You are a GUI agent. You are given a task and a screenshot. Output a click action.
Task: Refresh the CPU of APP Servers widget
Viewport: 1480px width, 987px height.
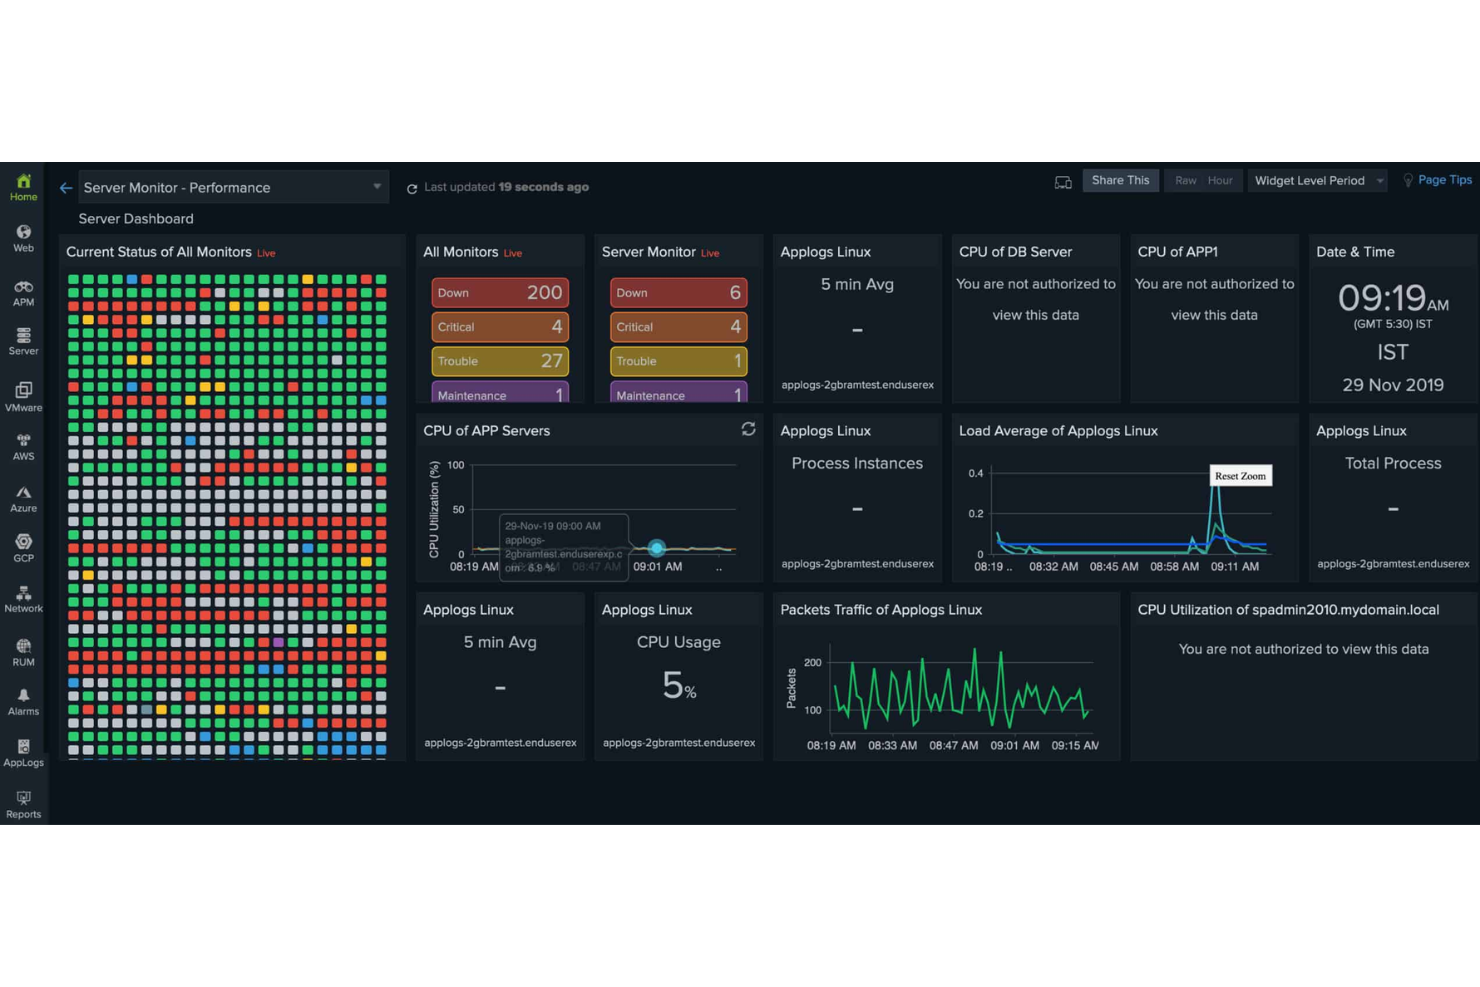pos(748,429)
